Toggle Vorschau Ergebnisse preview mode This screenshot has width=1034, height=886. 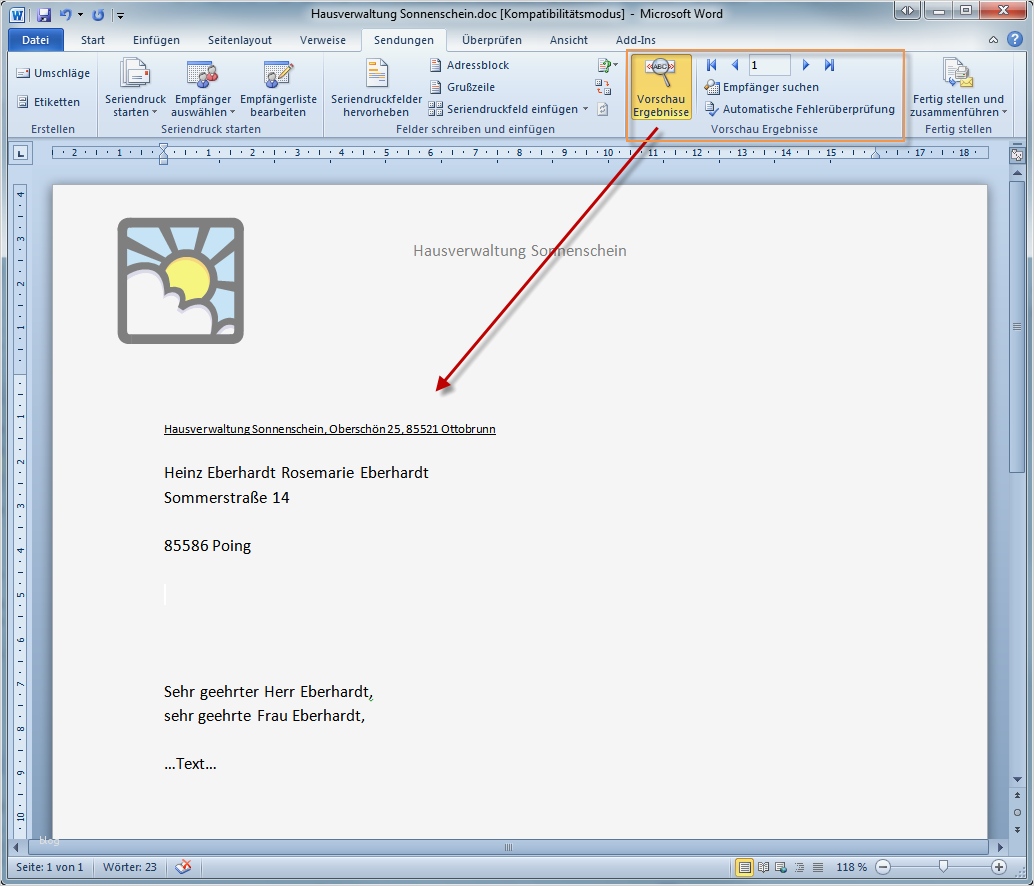[660, 87]
